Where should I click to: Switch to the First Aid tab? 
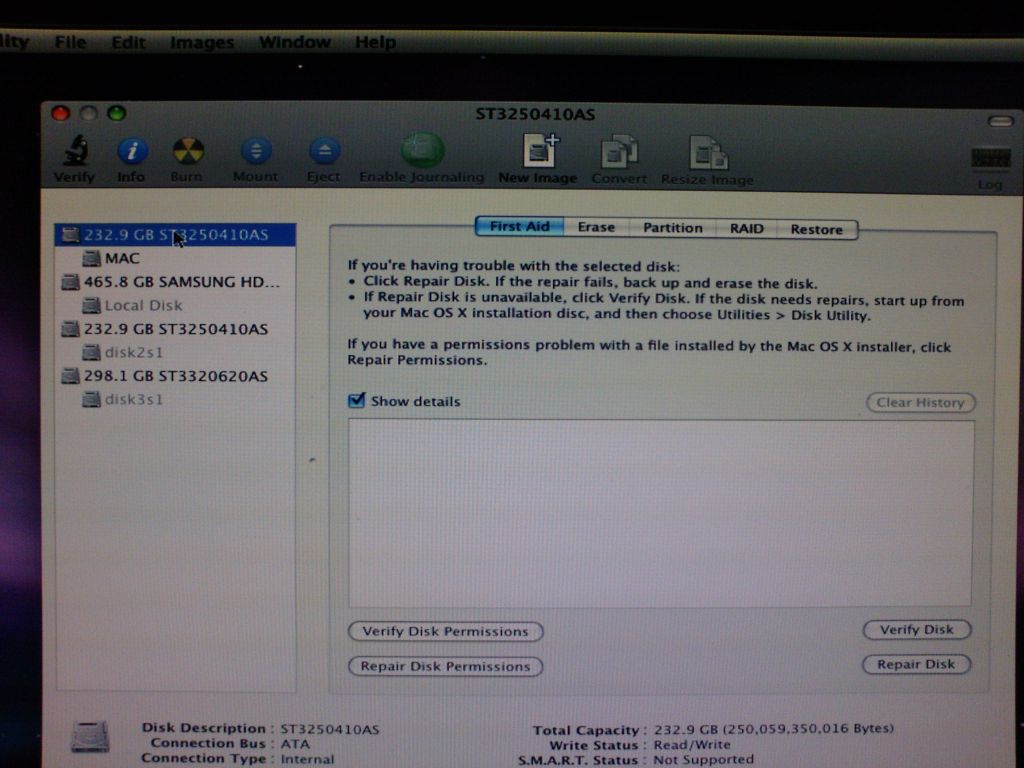(520, 227)
